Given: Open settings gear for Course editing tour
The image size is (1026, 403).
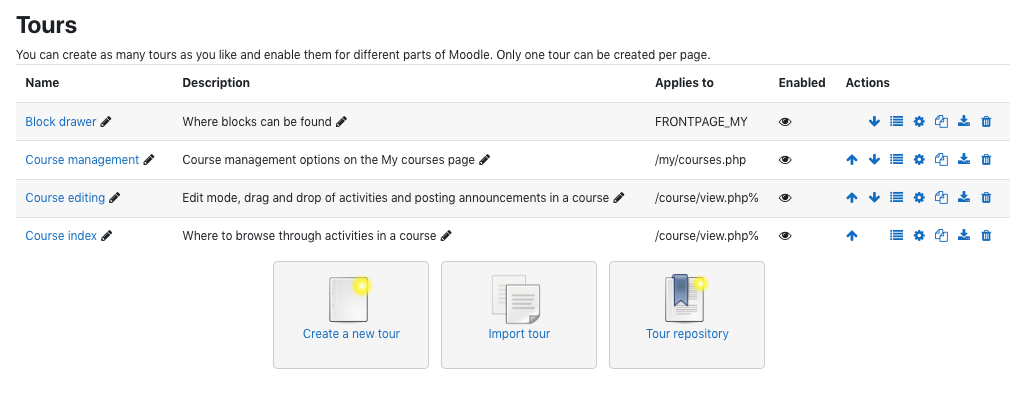Looking at the screenshot, I should click(919, 198).
